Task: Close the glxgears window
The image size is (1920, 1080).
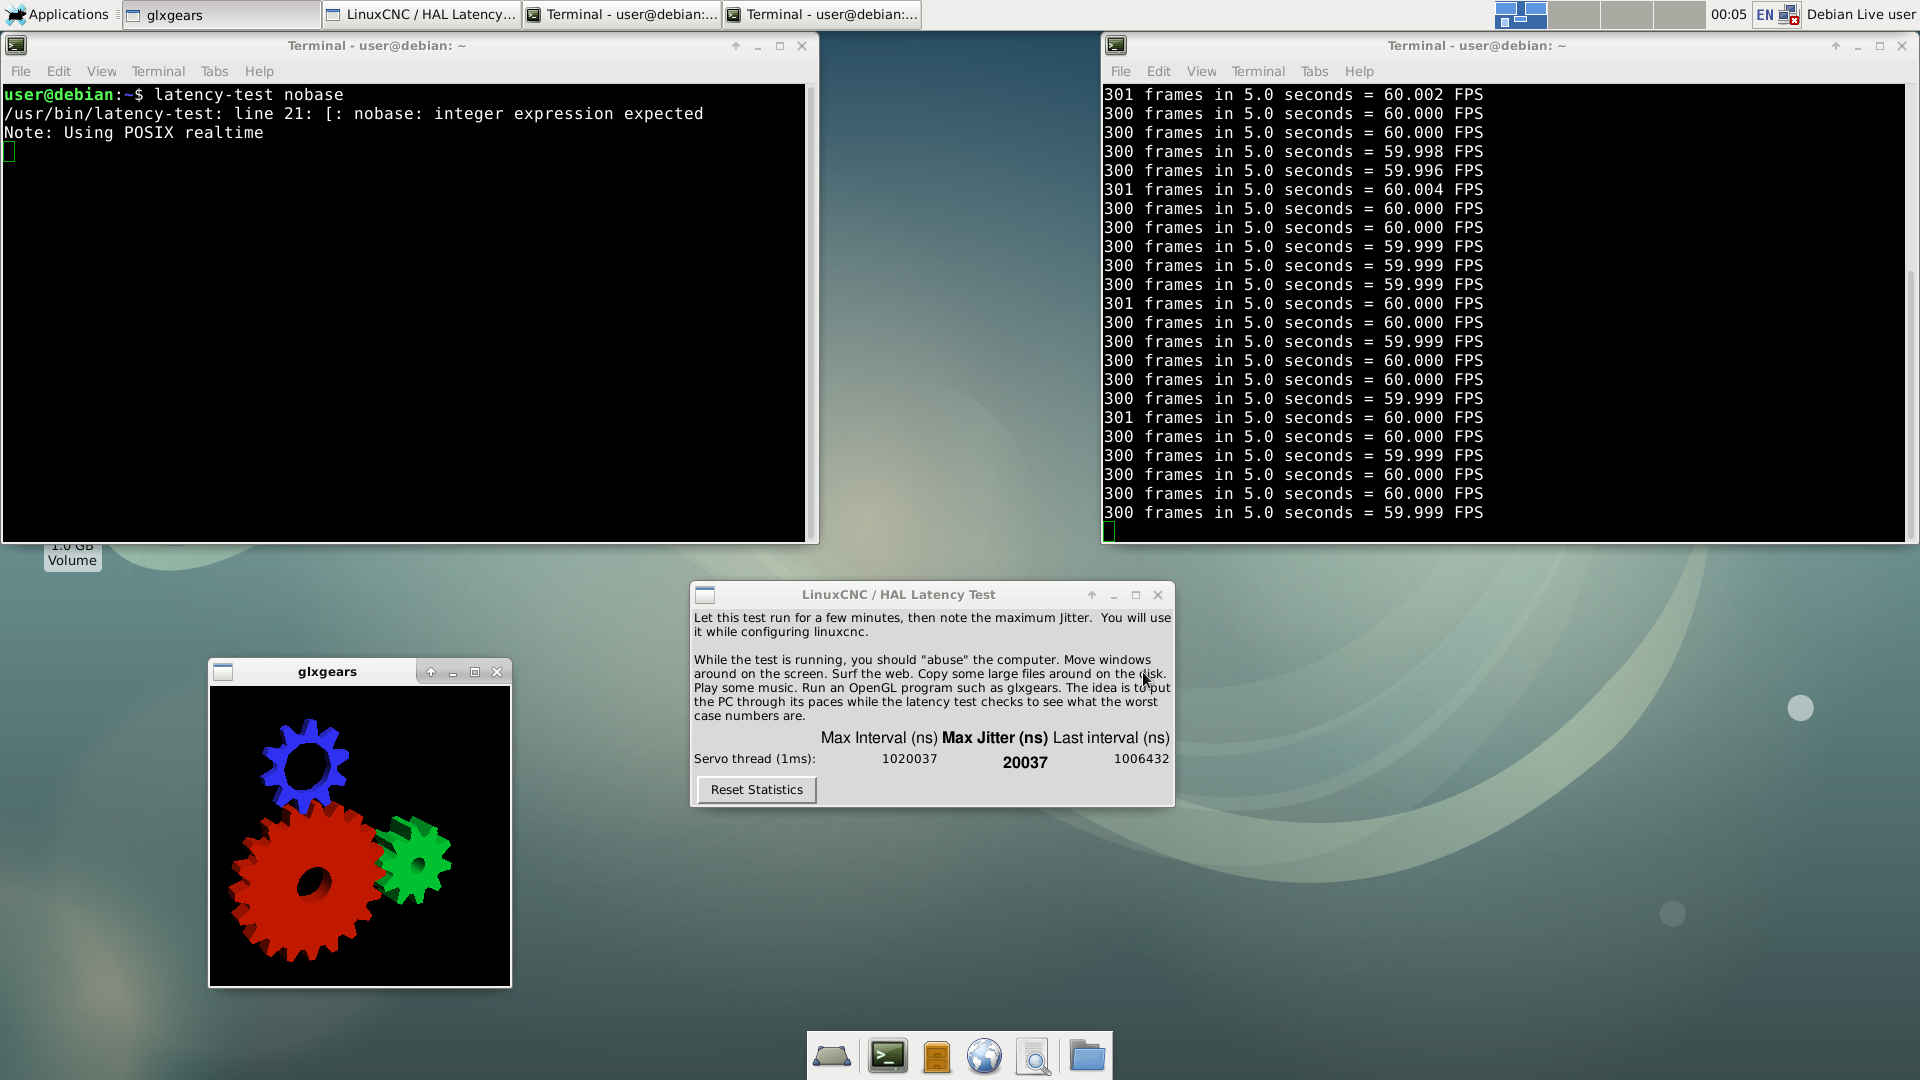Action: coord(497,672)
